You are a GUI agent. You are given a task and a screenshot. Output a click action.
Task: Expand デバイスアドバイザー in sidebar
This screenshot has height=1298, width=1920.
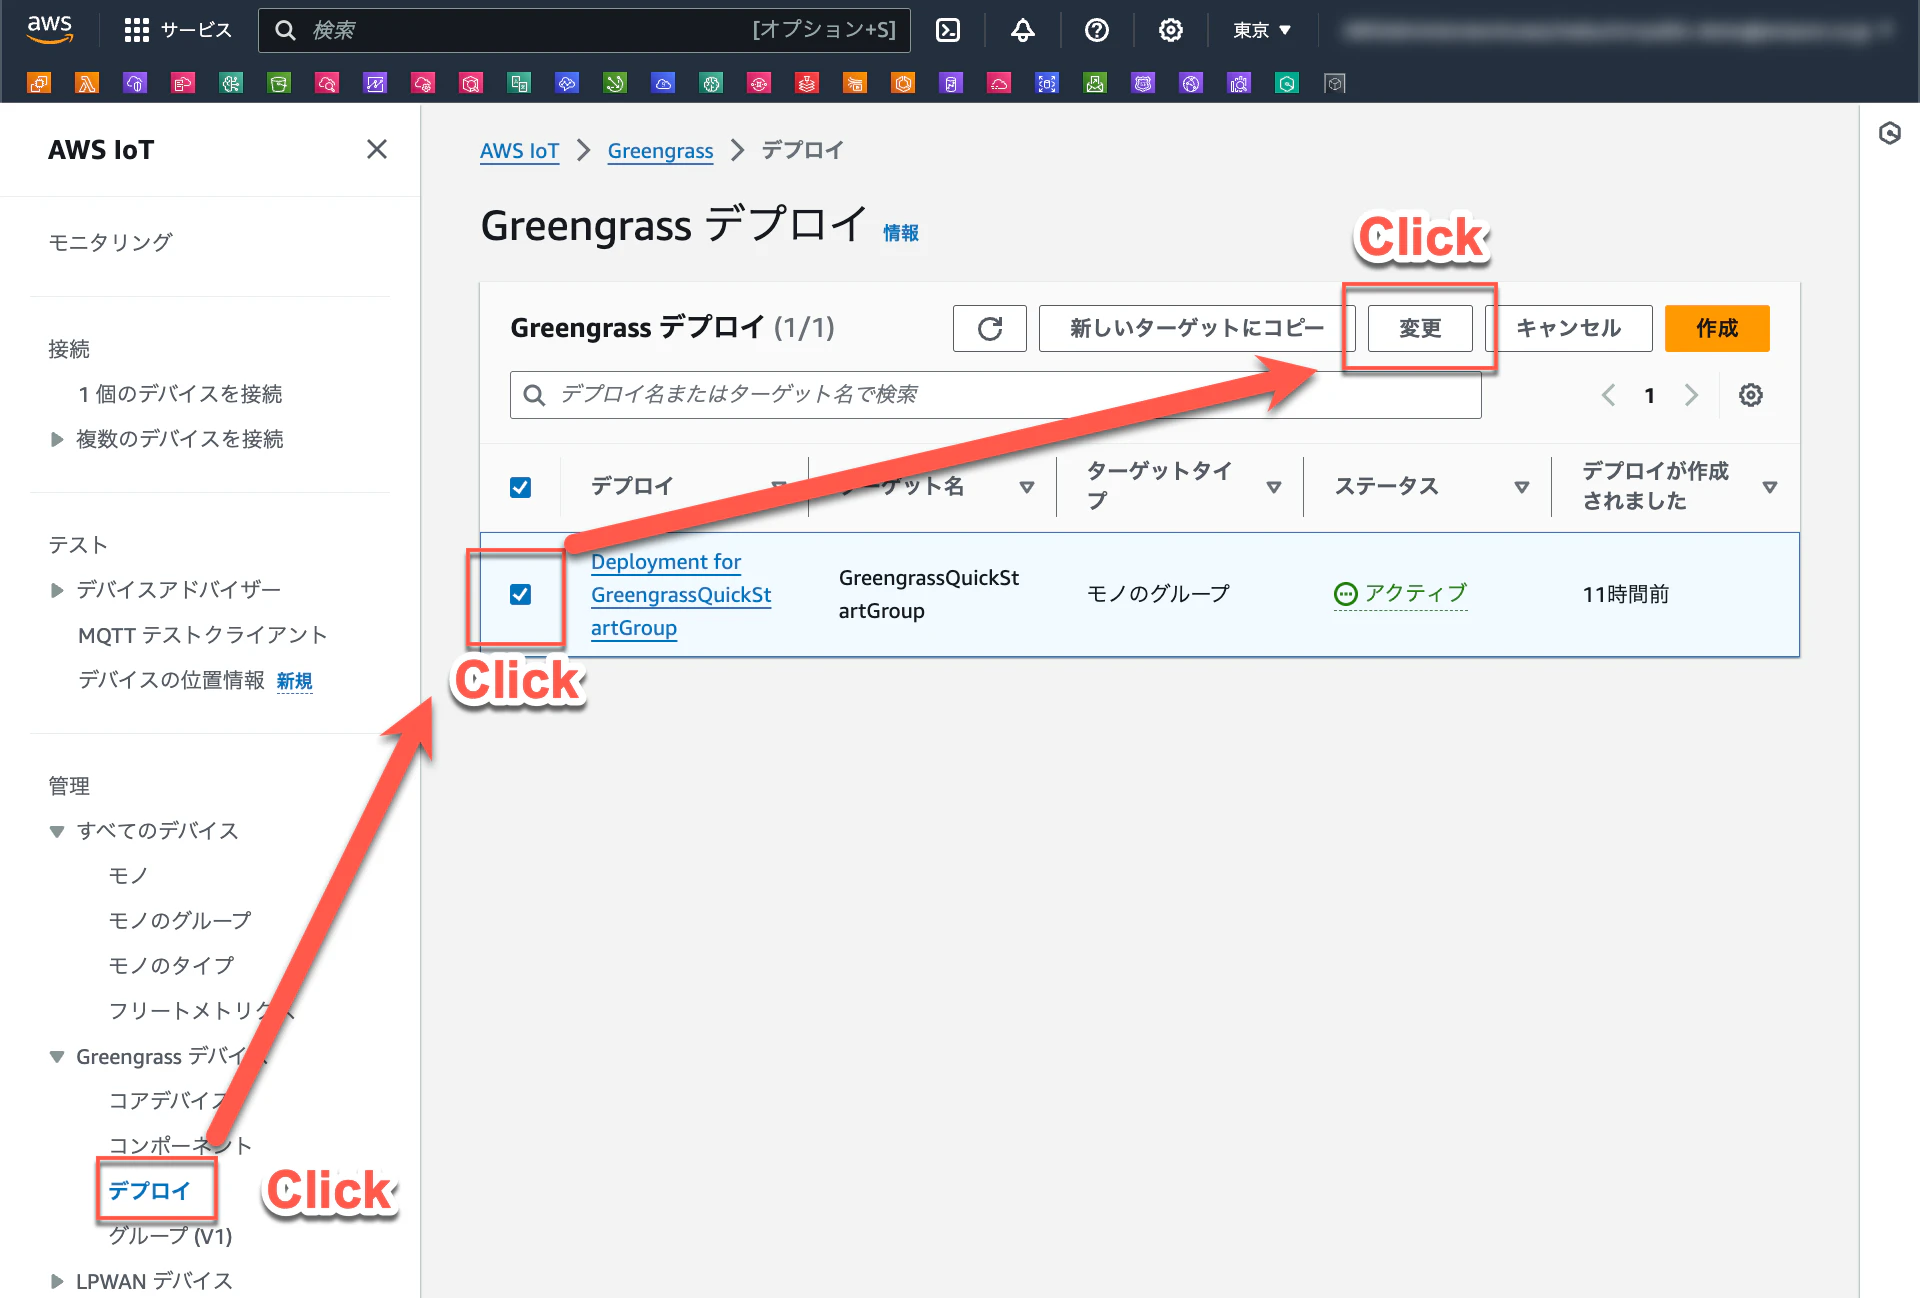coord(57,590)
